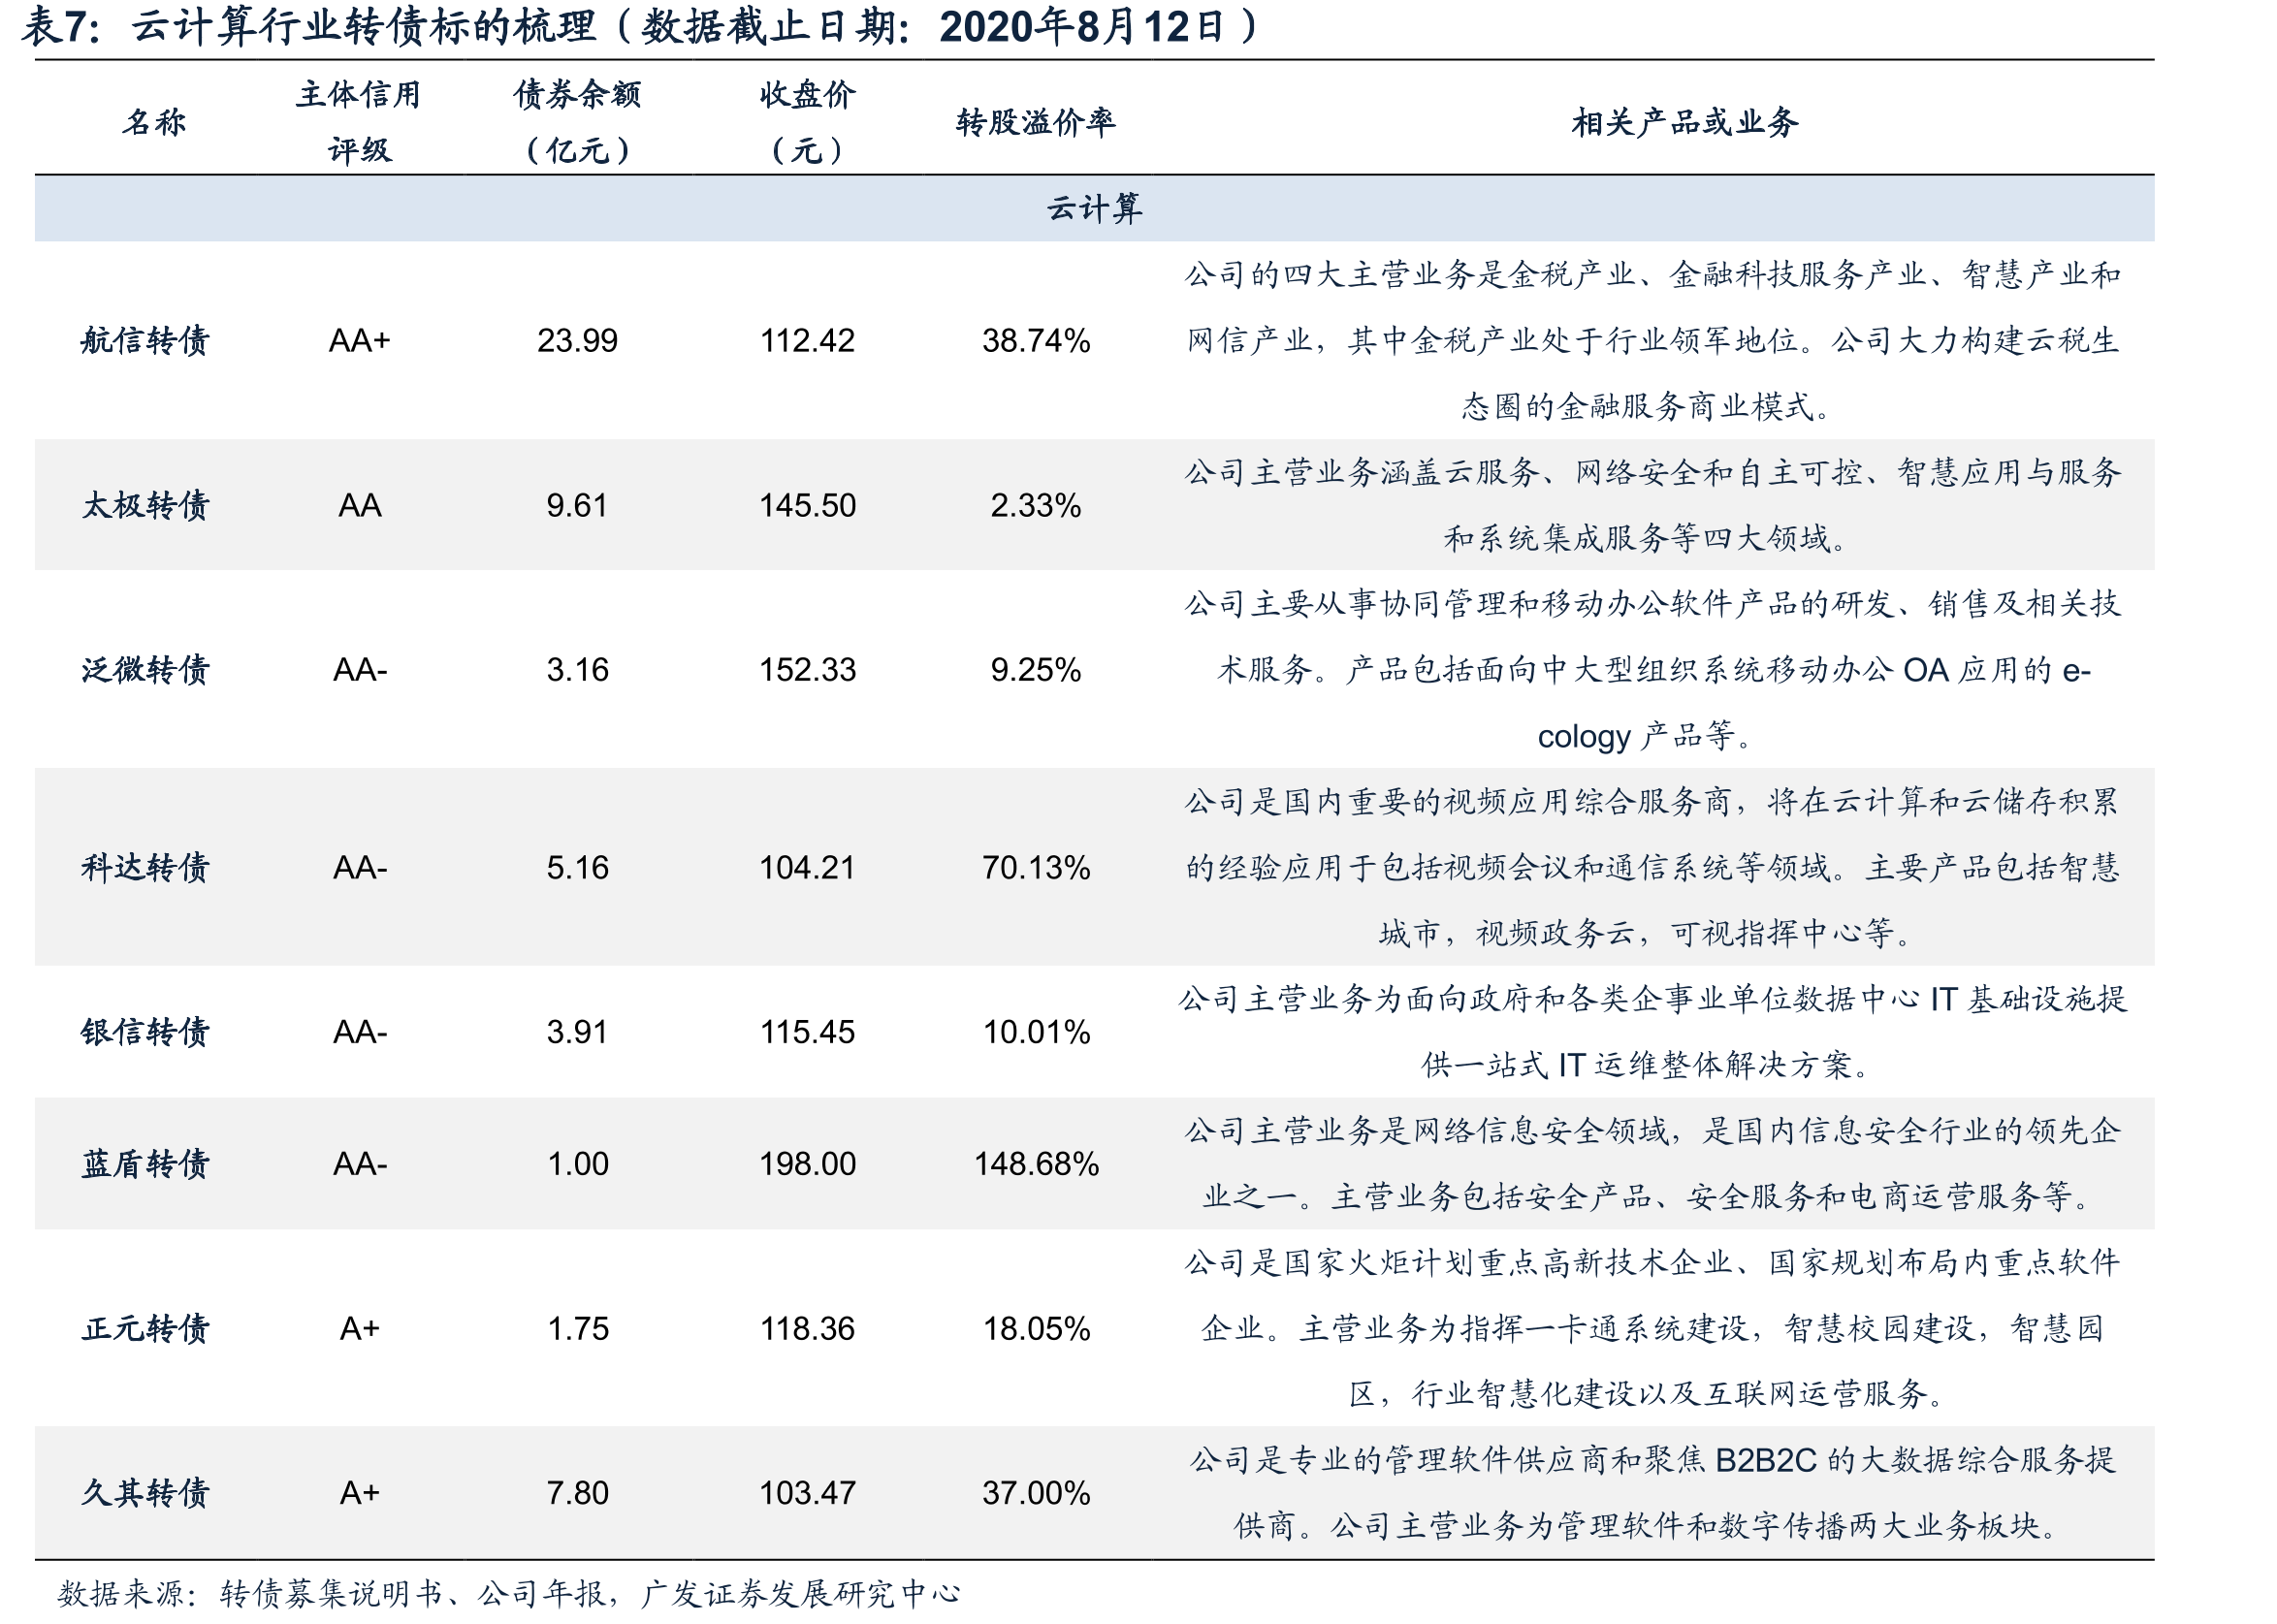Click 航信转债 description starting '公司的四大主营业务'
The height and width of the screenshot is (1624, 2277).
1652,340
